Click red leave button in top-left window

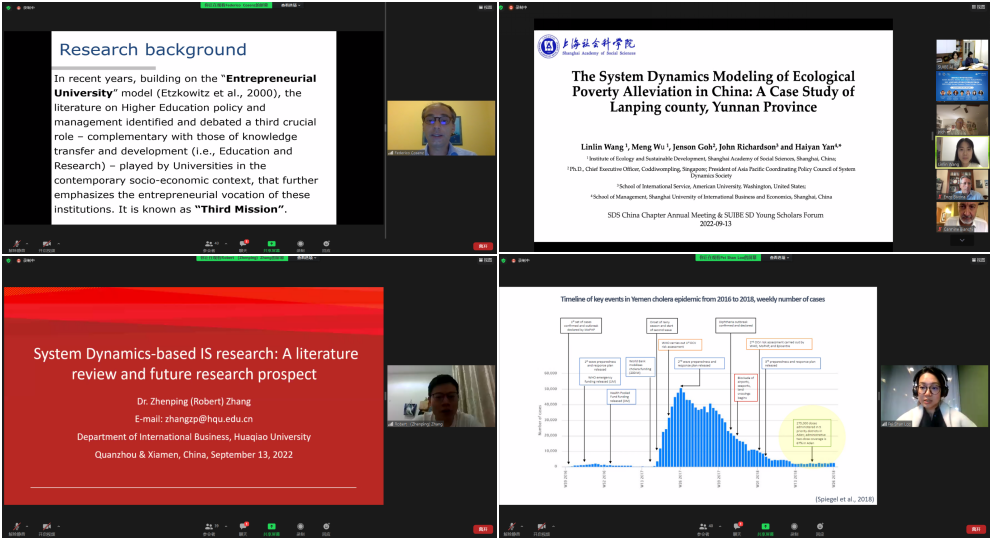click(x=483, y=246)
